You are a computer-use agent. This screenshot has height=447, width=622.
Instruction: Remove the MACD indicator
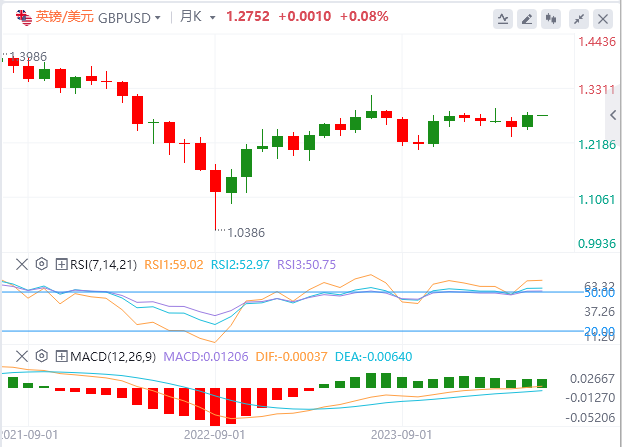pos(22,356)
